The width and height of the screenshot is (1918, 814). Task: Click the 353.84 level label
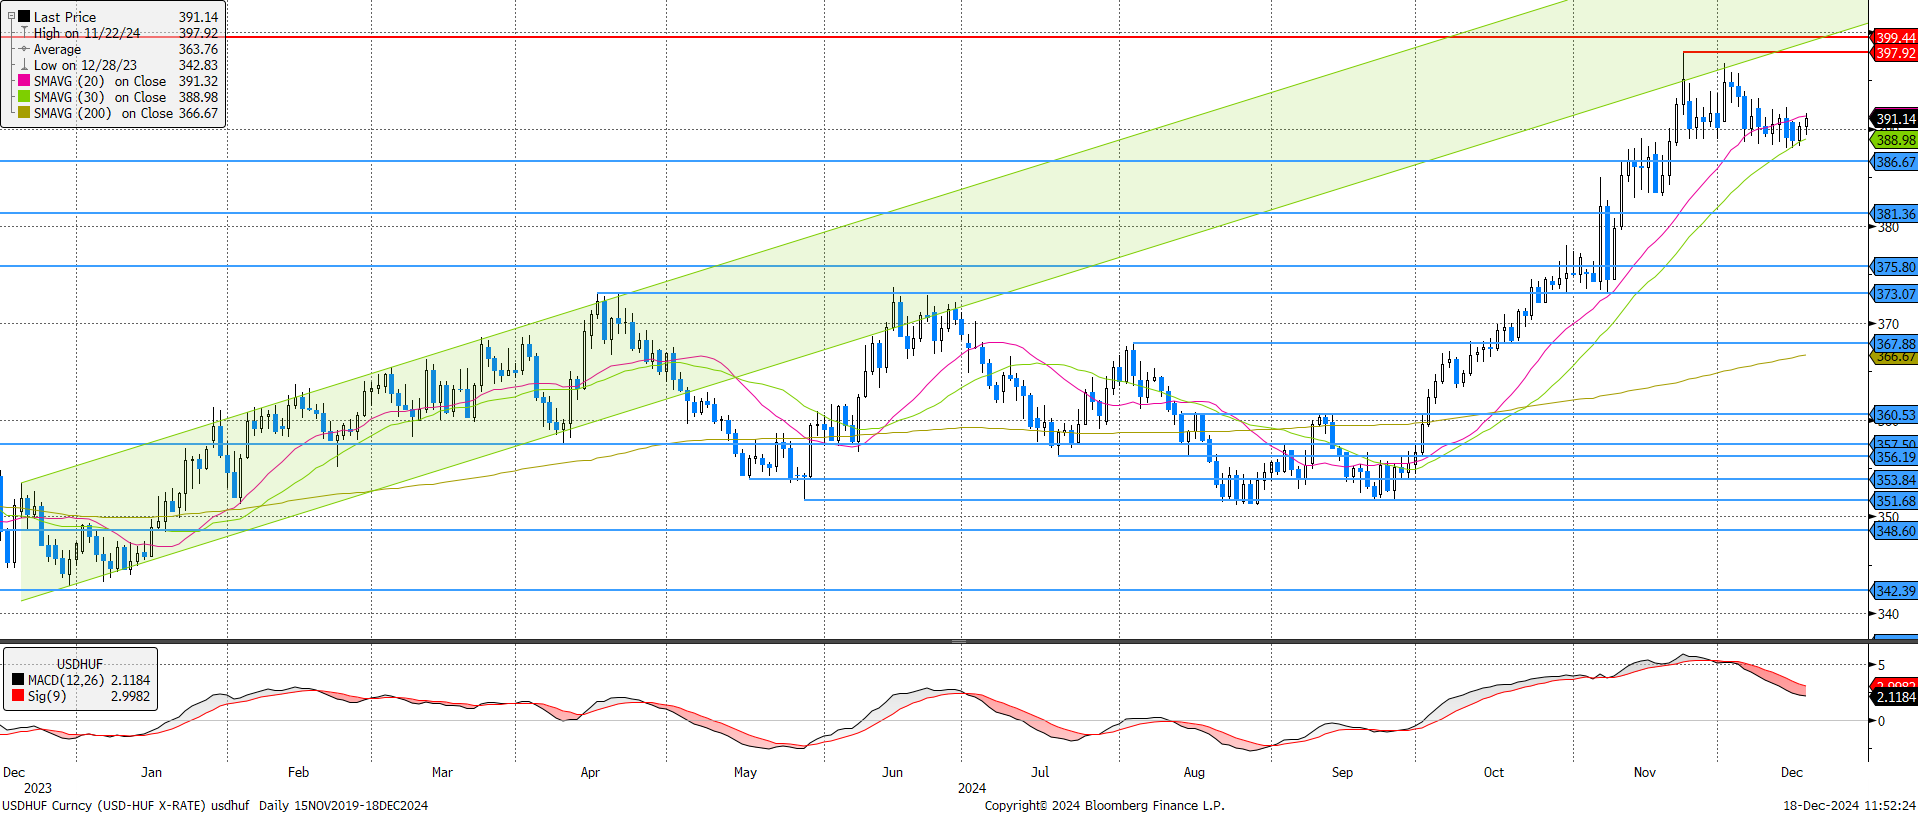1895,480
